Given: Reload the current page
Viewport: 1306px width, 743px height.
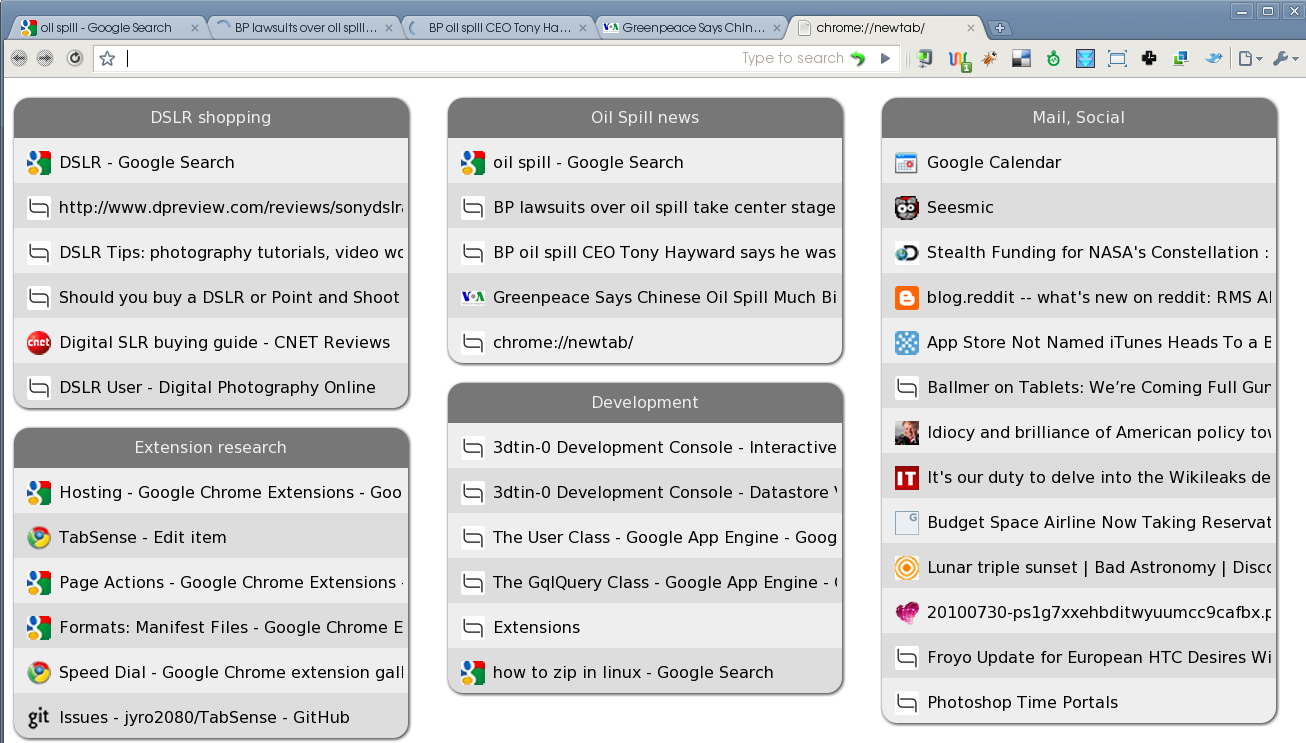Looking at the screenshot, I should pos(75,59).
